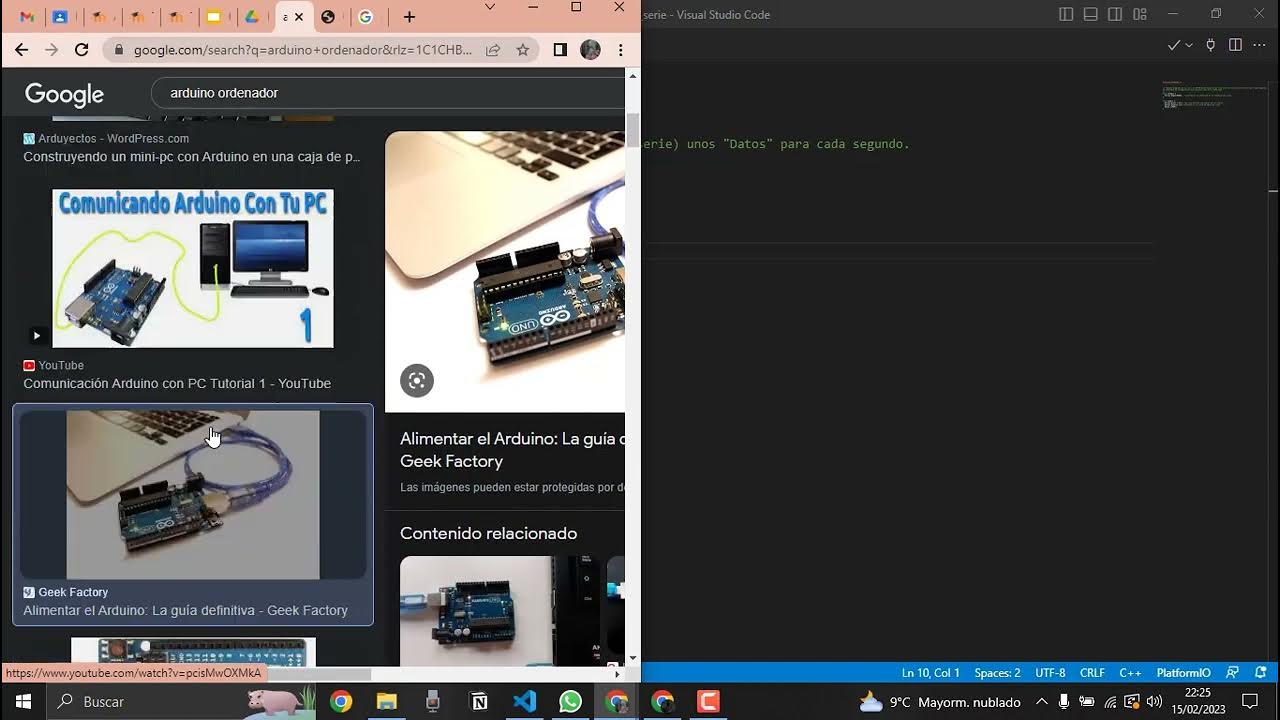1280x720 pixels.
Task: Open Chrome tab search chevron
Action: [490, 7]
